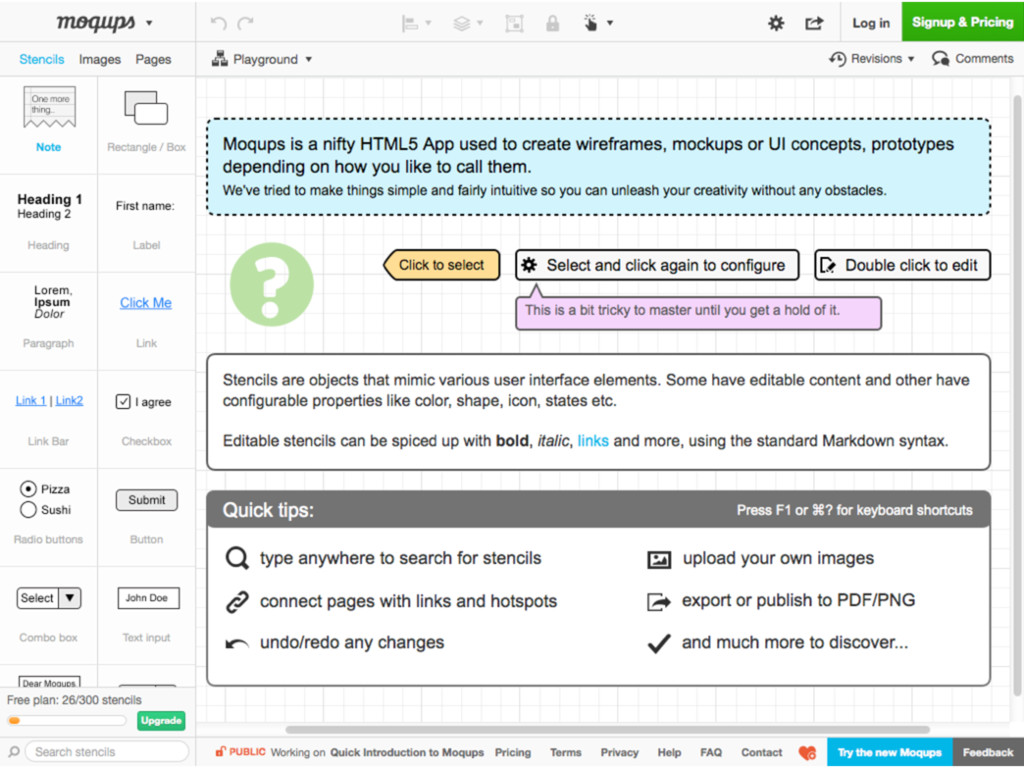Expand the layers tool dropdown arrow

tap(480, 24)
